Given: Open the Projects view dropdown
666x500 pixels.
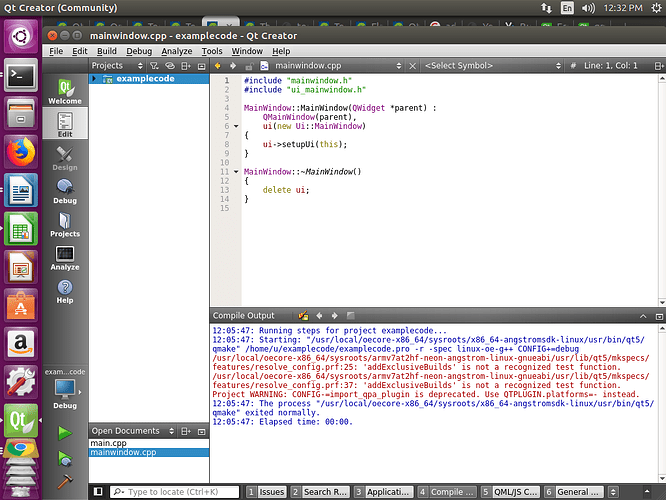Looking at the screenshot, I should 117,66.
